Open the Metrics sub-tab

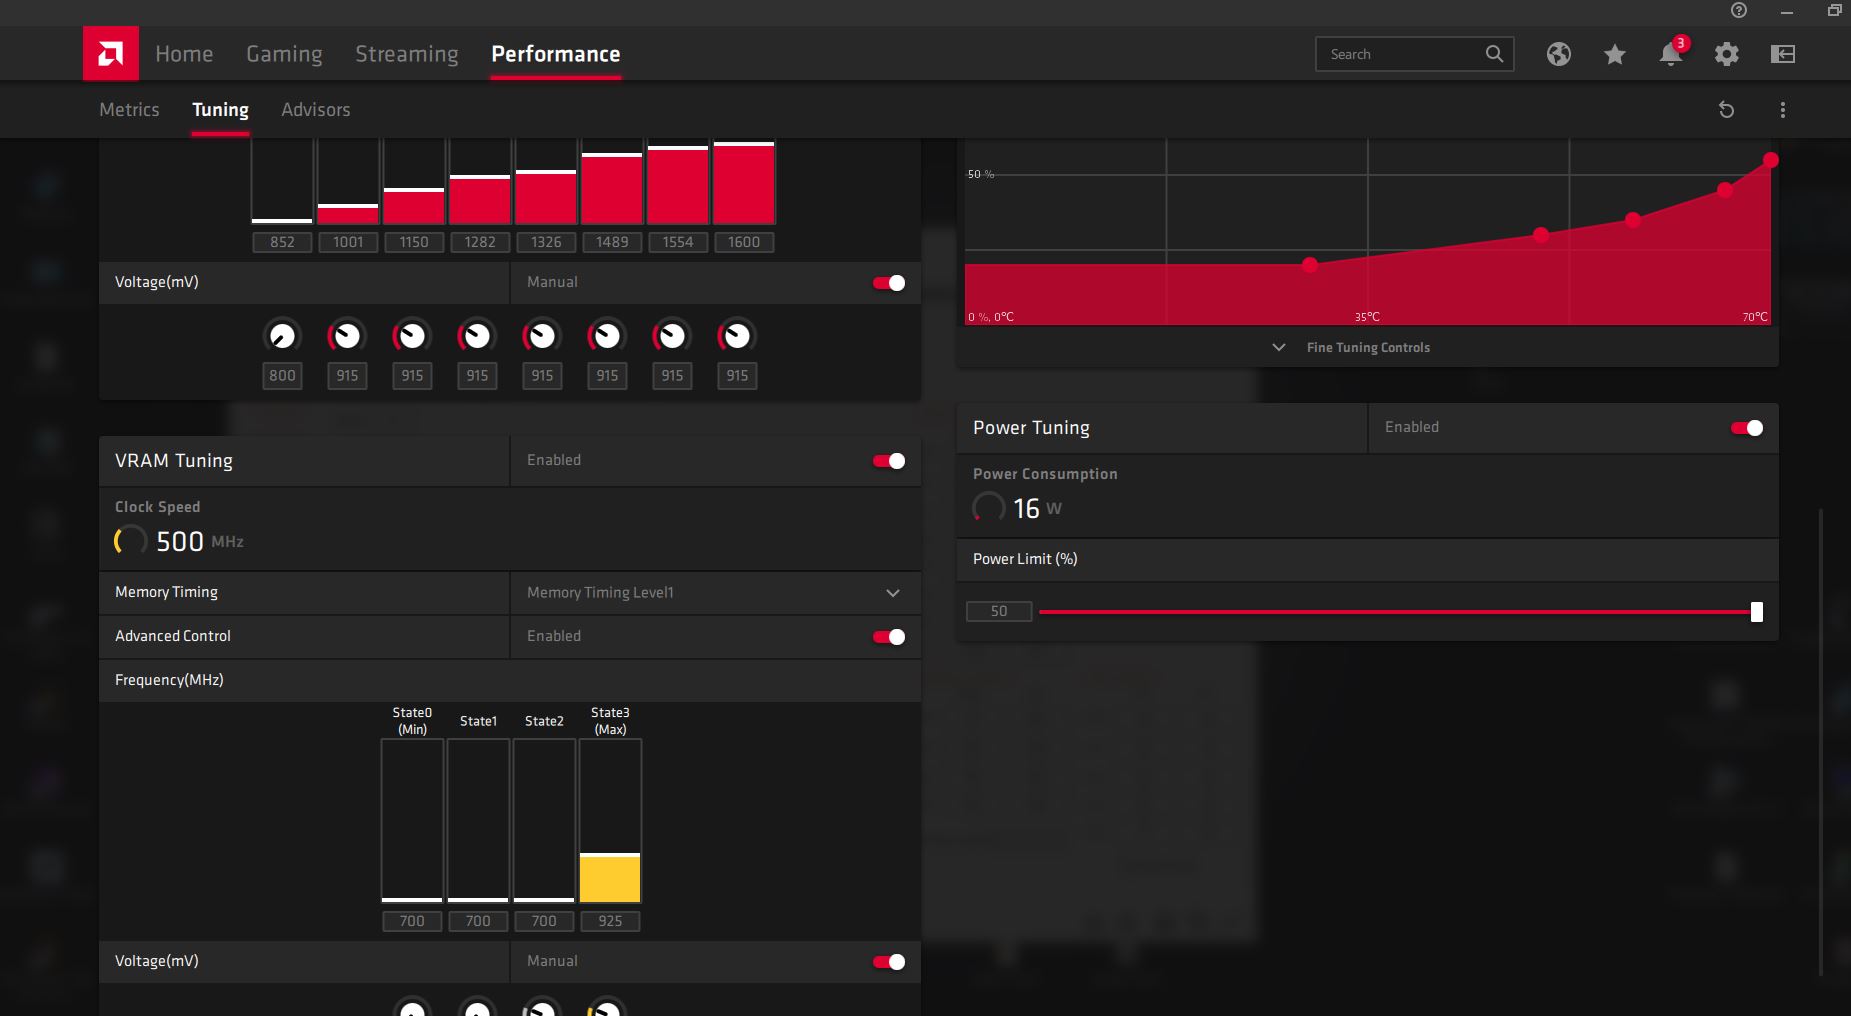click(129, 110)
